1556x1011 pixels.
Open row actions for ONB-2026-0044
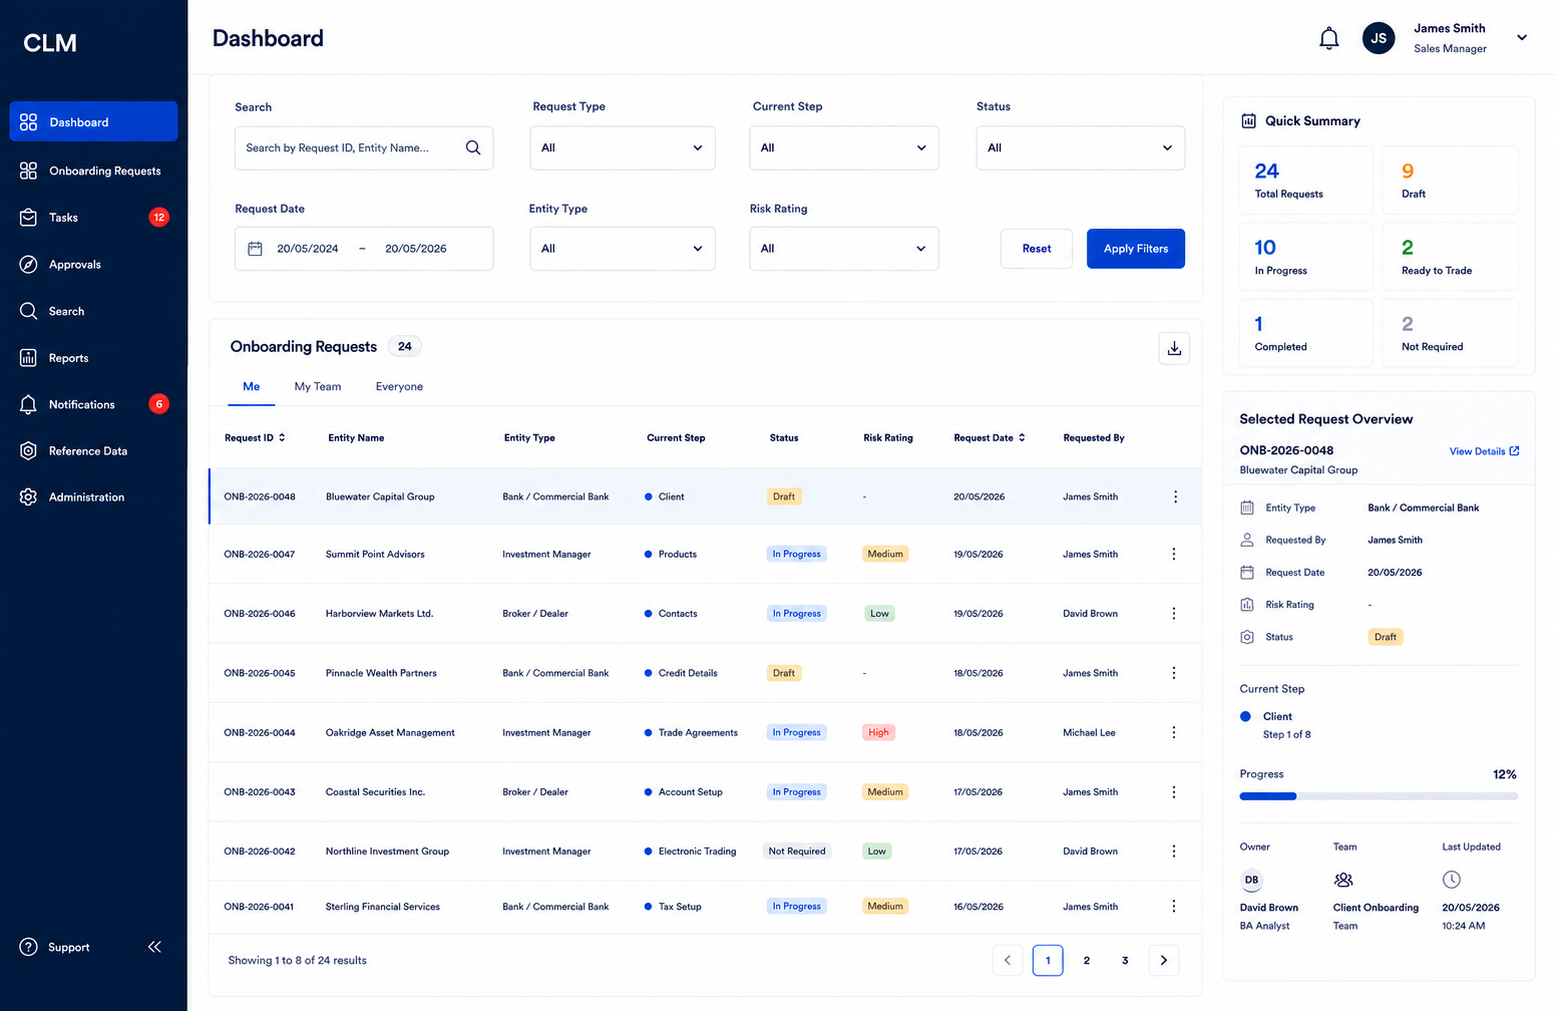tap(1174, 733)
